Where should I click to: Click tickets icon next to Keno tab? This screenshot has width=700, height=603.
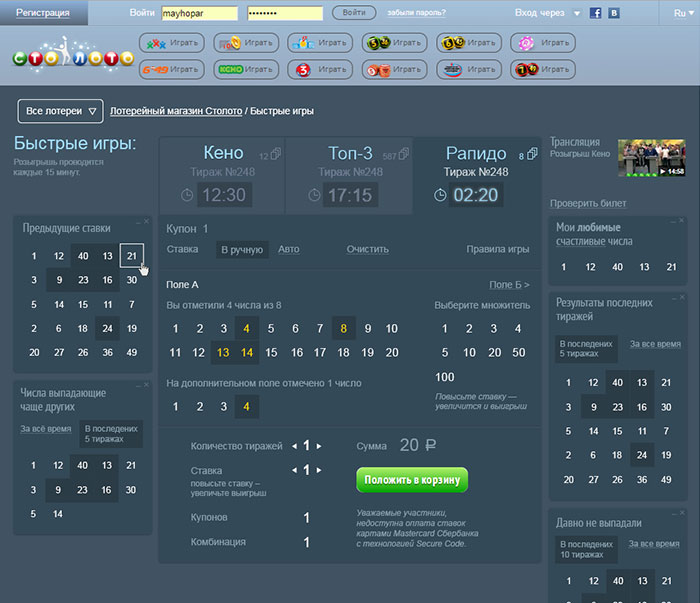pyautogui.click(x=276, y=154)
